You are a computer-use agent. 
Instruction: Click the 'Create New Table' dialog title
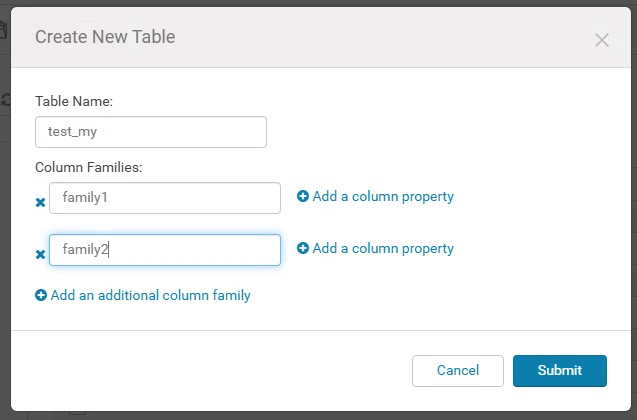coord(105,37)
